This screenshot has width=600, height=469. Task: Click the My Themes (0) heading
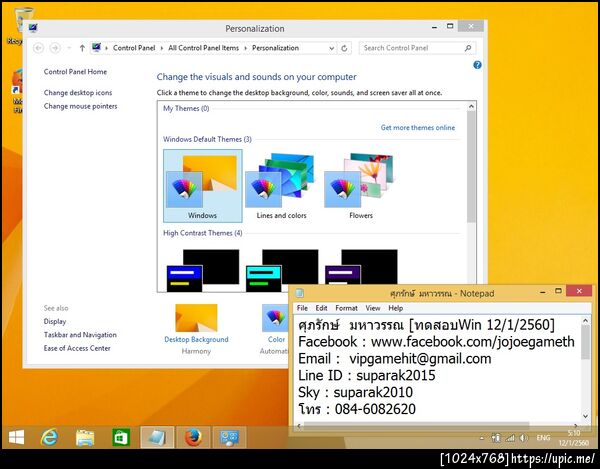[186, 108]
